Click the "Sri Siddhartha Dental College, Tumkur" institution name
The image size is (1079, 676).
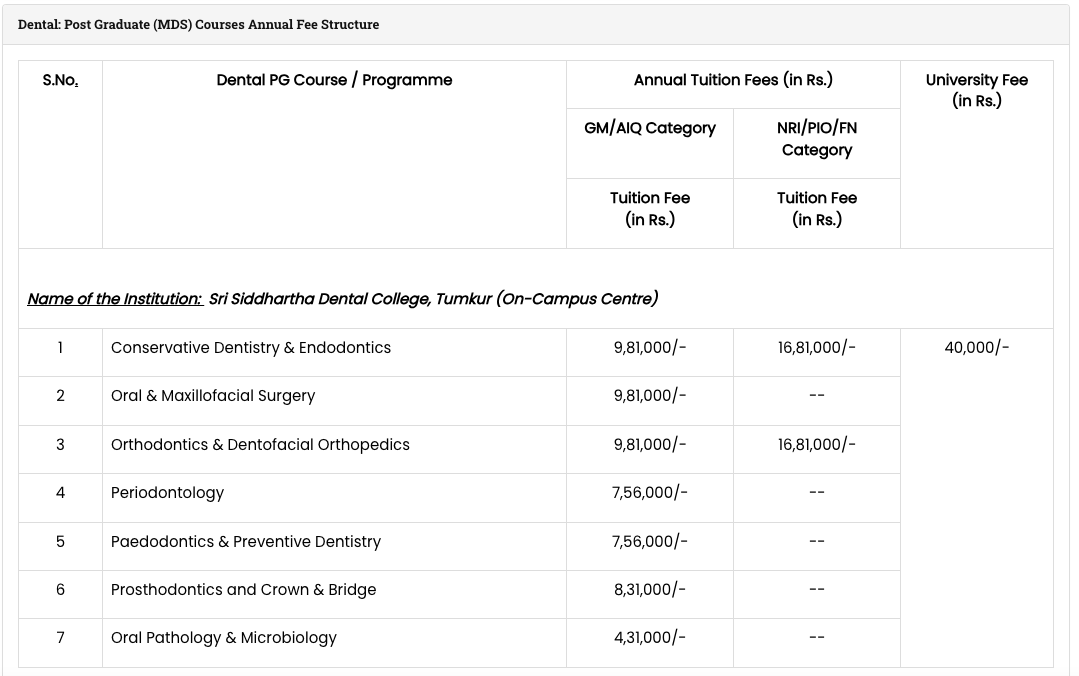tap(433, 298)
